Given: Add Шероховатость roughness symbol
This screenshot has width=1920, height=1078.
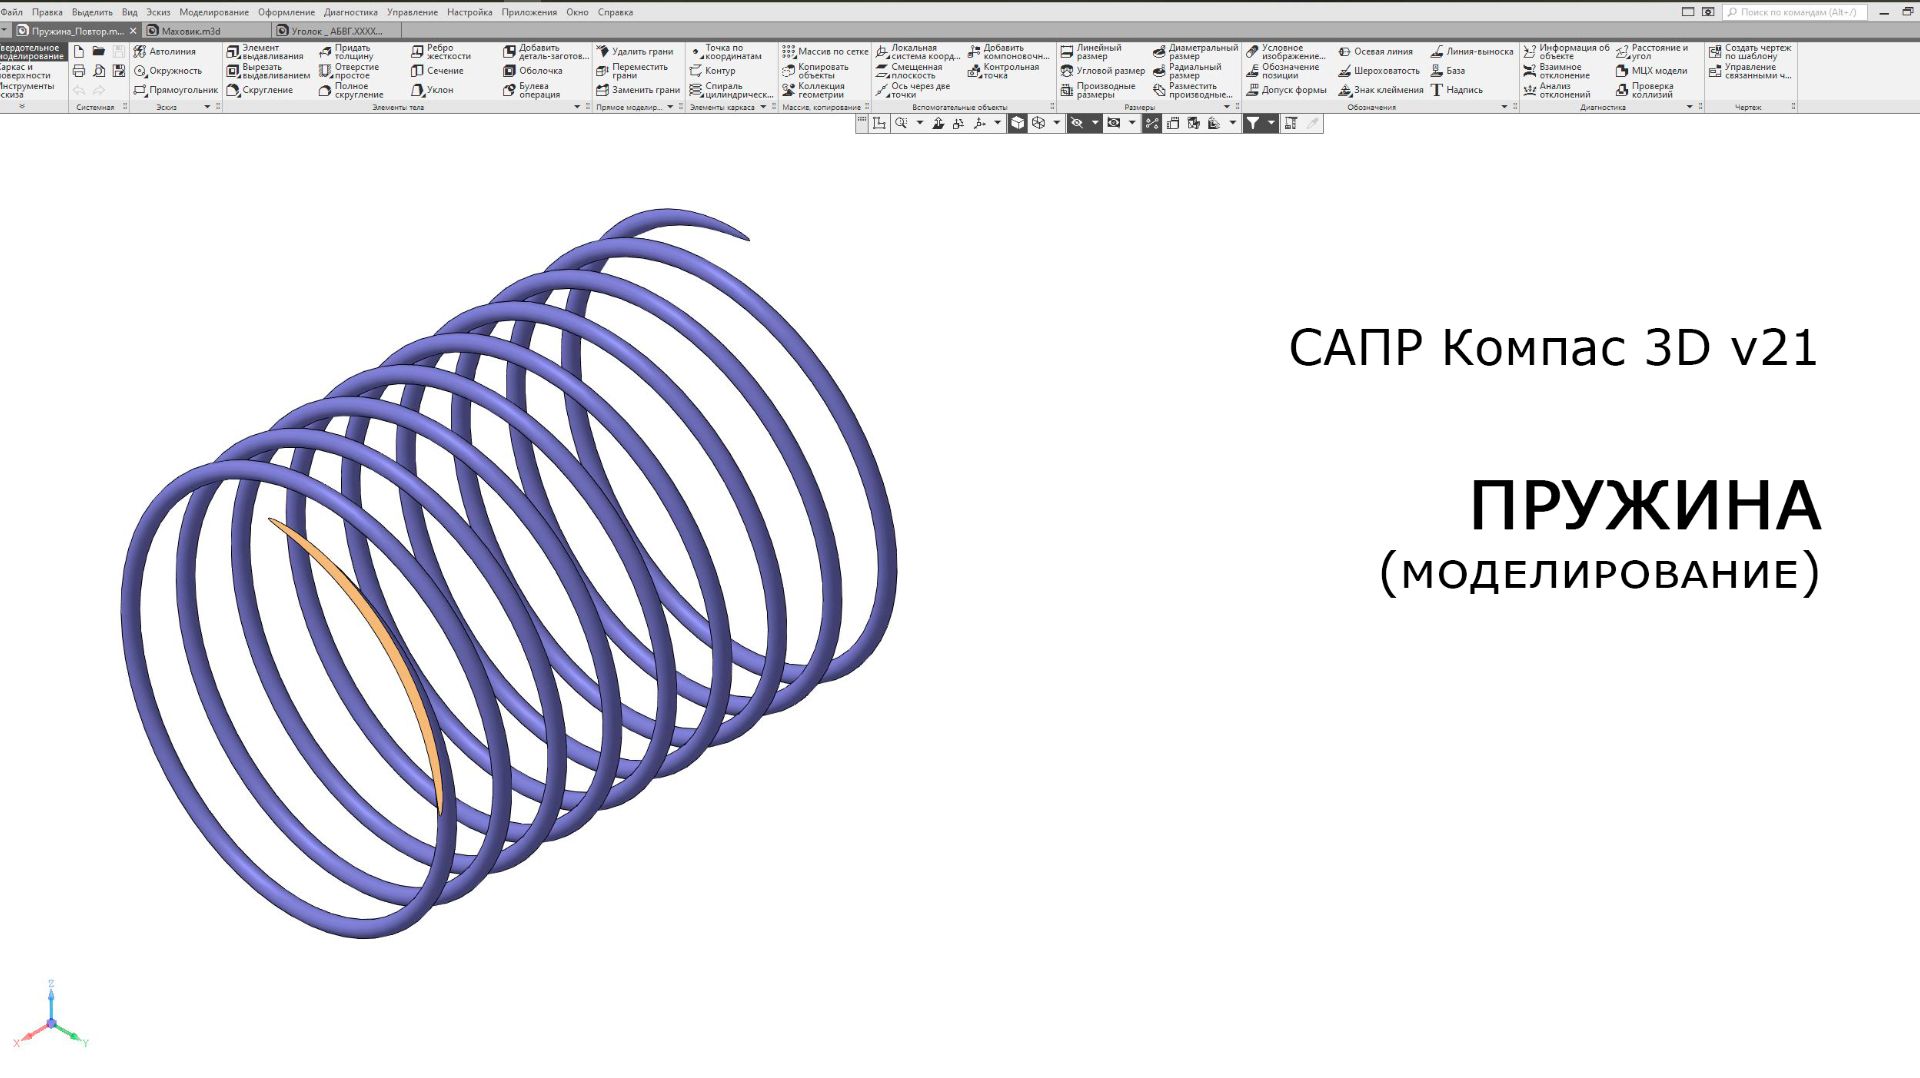Looking at the screenshot, I should pos(1379,71).
